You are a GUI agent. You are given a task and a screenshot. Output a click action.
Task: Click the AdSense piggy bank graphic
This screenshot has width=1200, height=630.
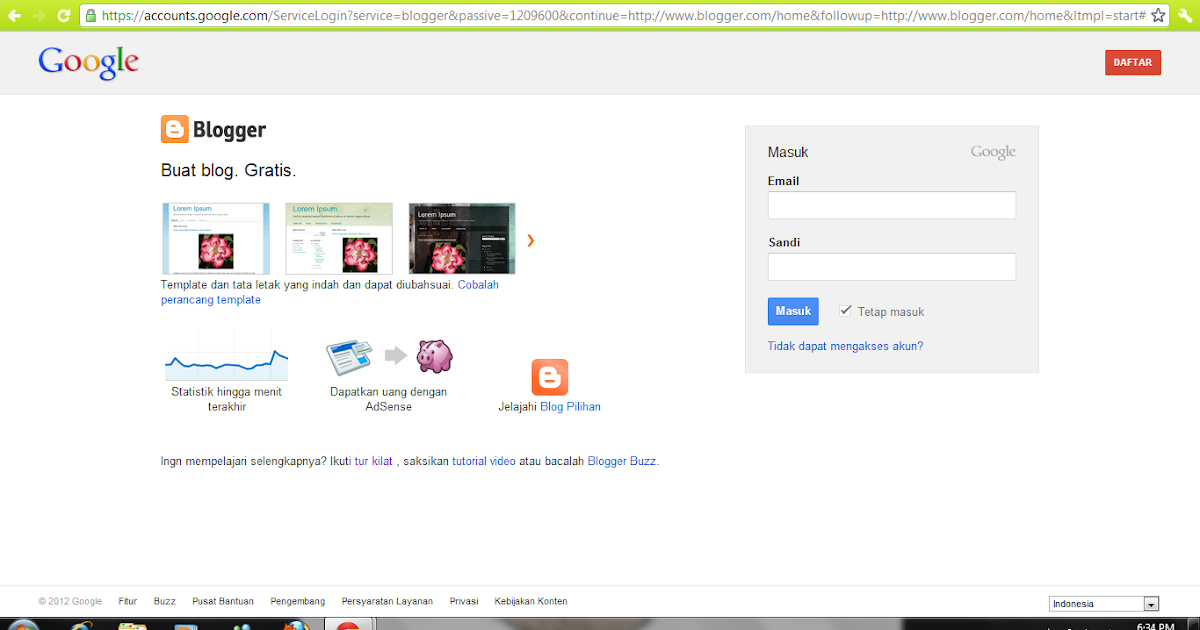[435, 355]
